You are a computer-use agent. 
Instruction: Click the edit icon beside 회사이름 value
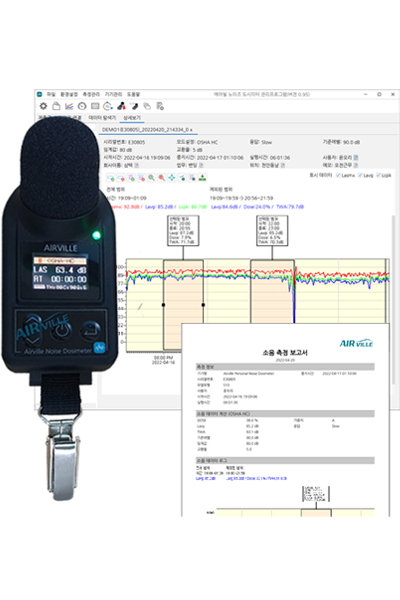coord(137,165)
